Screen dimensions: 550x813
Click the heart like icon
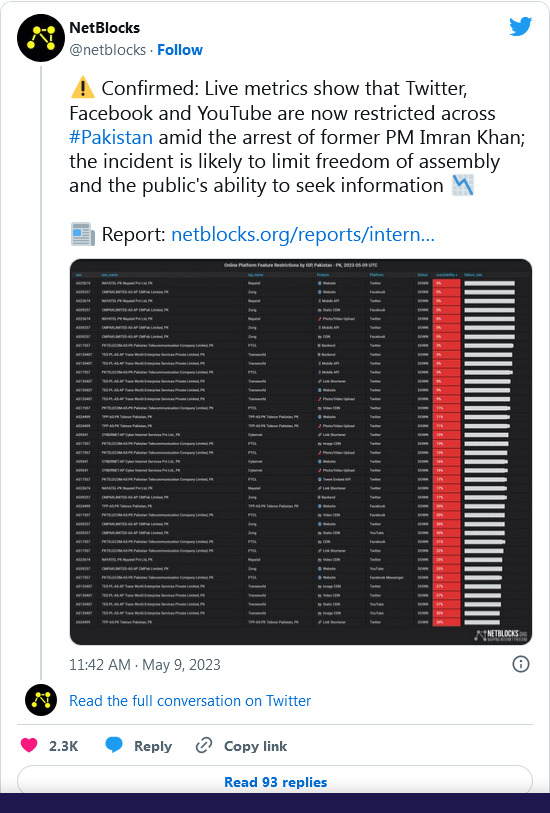(29, 745)
